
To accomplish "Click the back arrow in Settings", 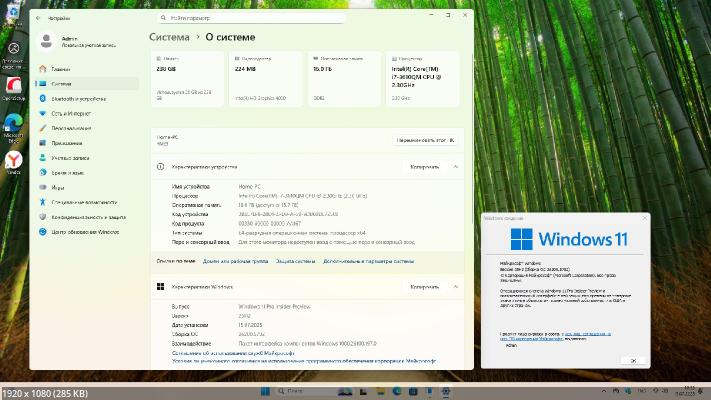I will pyautogui.click(x=38, y=18).
